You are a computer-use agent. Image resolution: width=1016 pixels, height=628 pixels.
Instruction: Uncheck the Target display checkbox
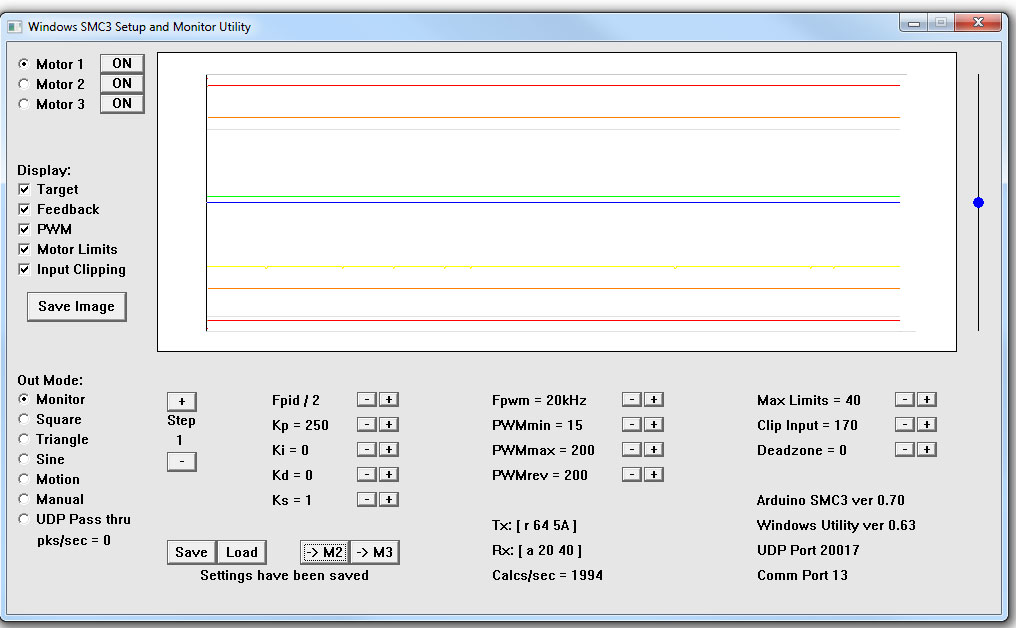(x=24, y=189)
